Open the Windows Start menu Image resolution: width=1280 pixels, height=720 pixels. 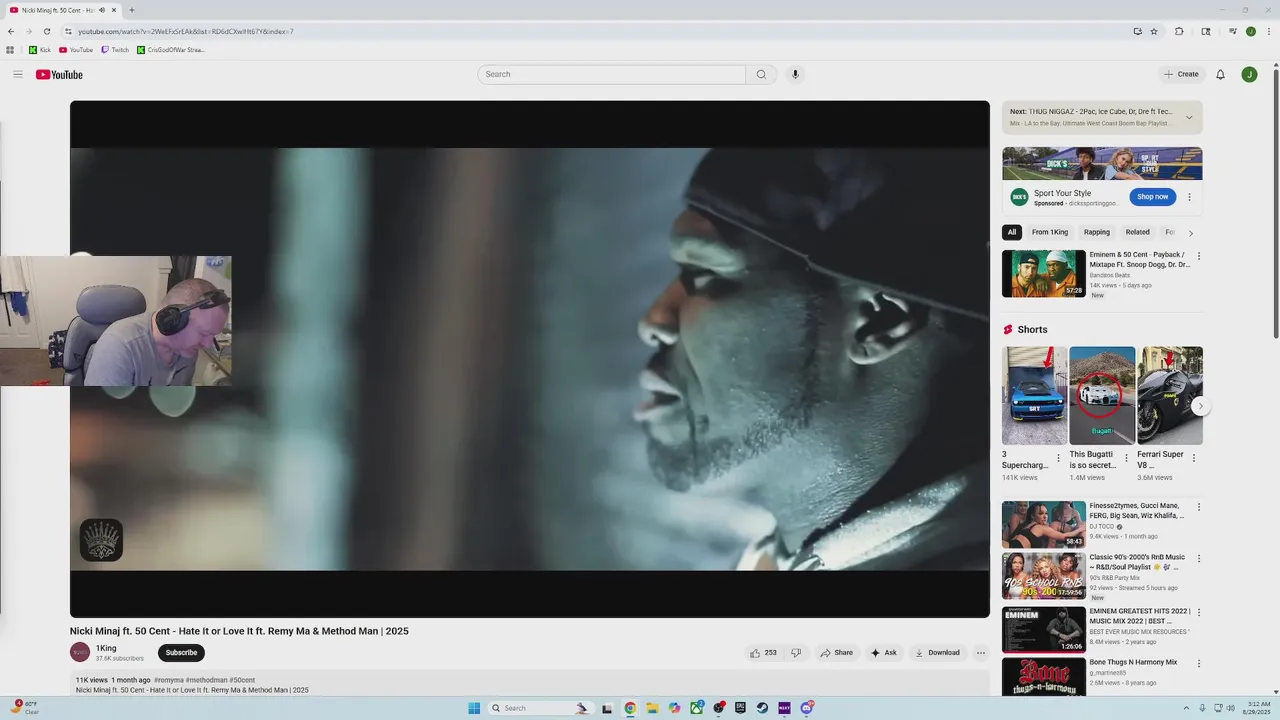point(474,708)
